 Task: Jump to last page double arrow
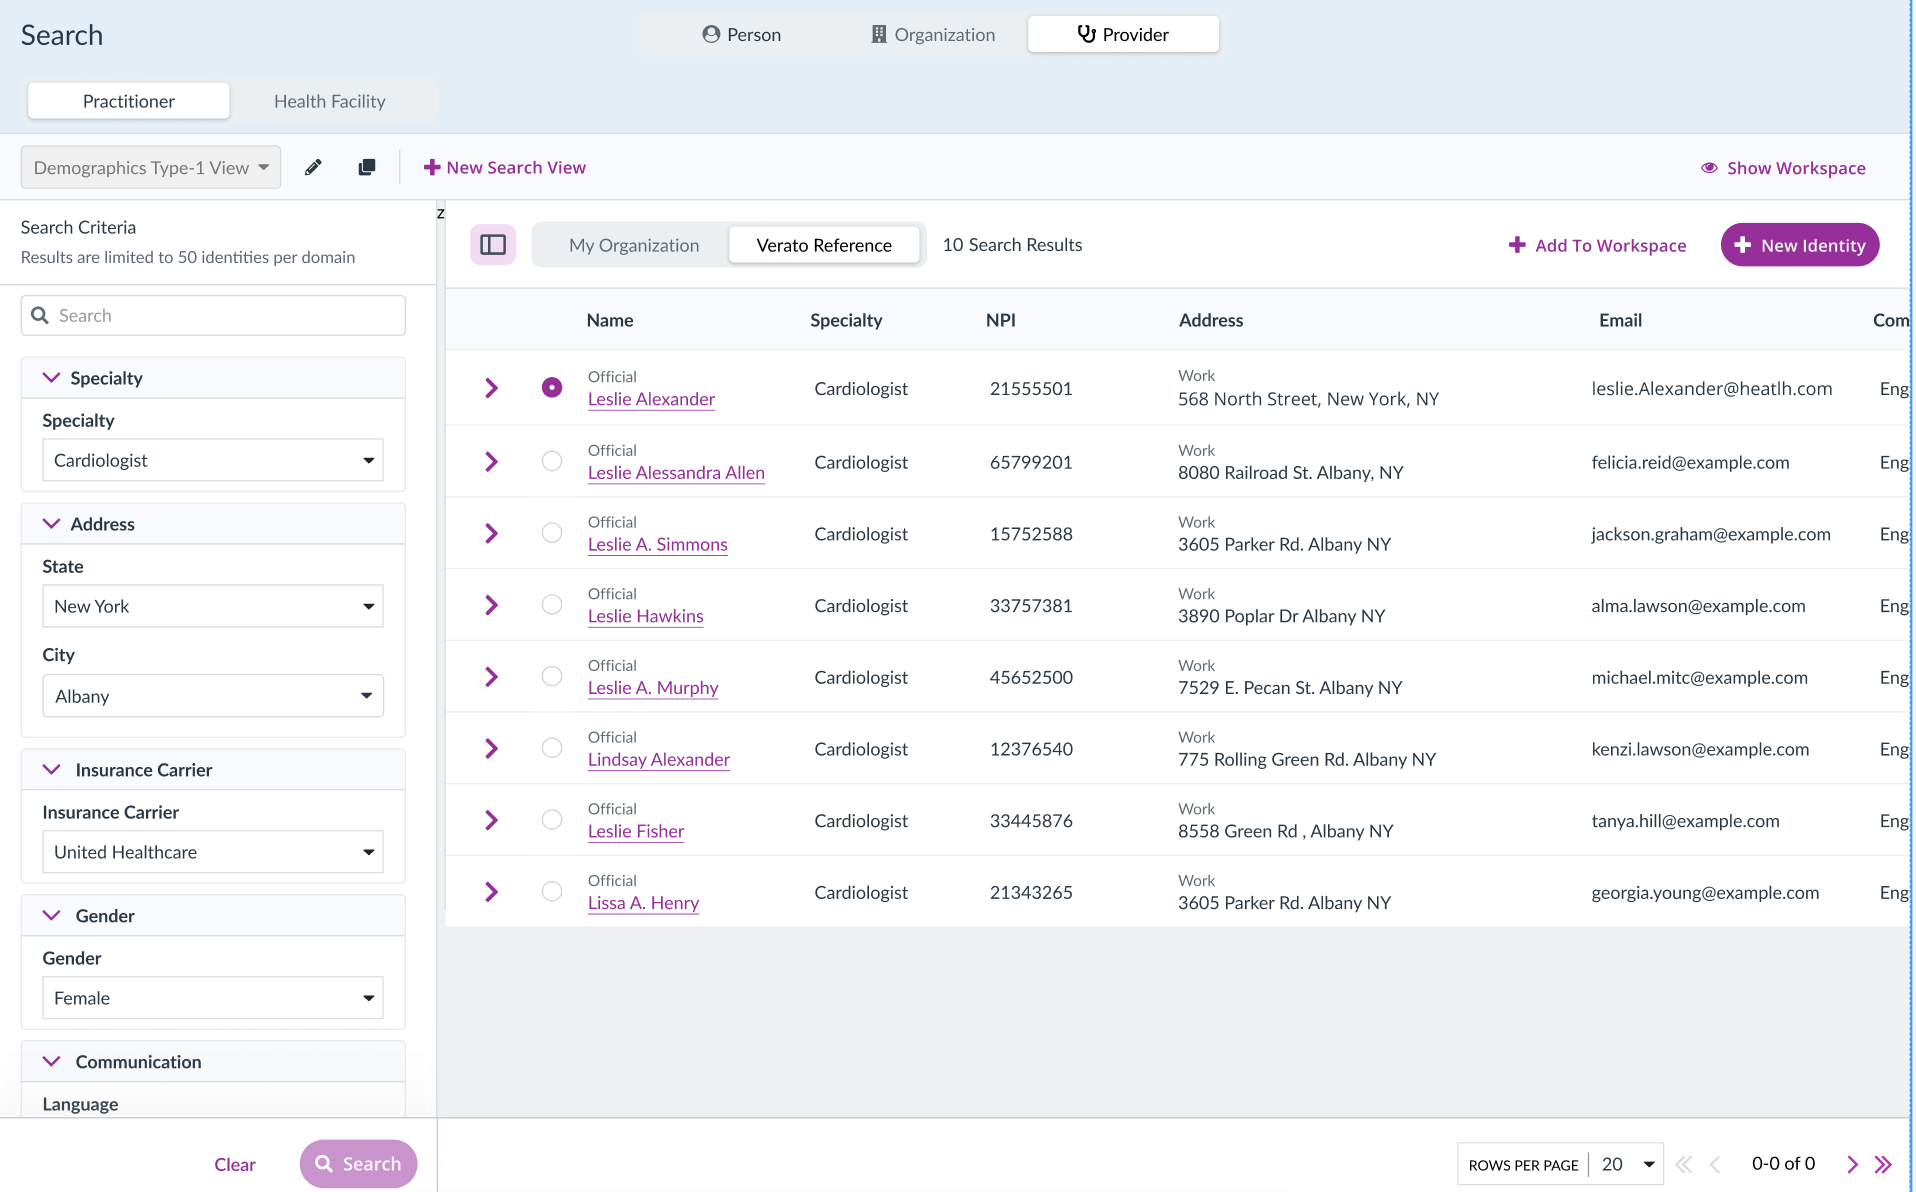click(x=1883, y=1164)
